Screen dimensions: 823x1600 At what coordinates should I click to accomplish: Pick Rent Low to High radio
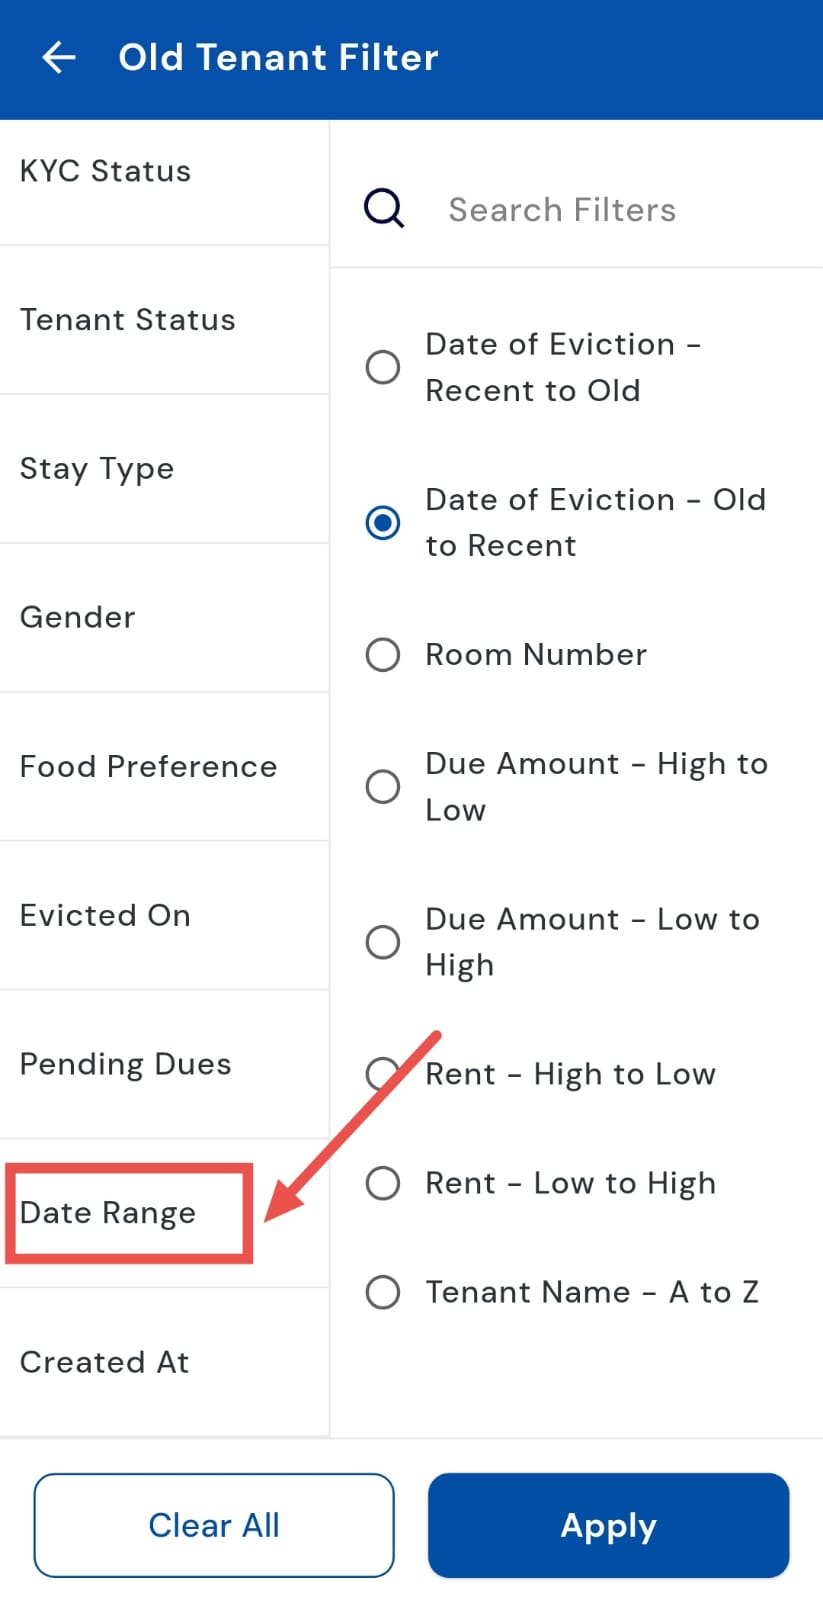(383, 1183)
